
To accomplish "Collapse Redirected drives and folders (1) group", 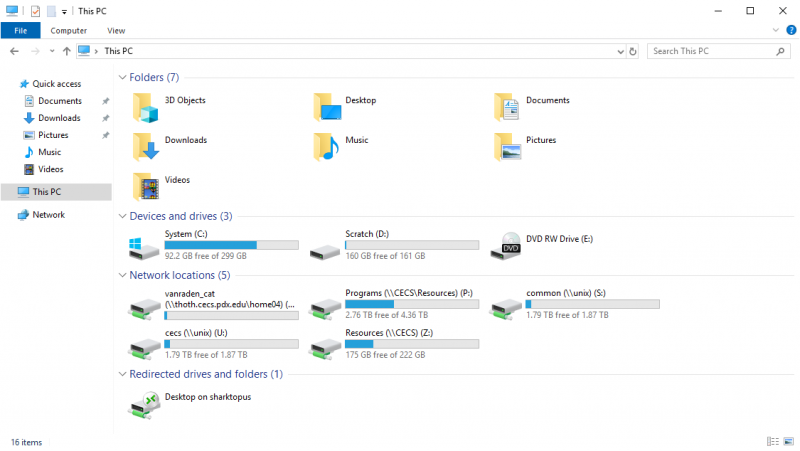I will 122,374.
